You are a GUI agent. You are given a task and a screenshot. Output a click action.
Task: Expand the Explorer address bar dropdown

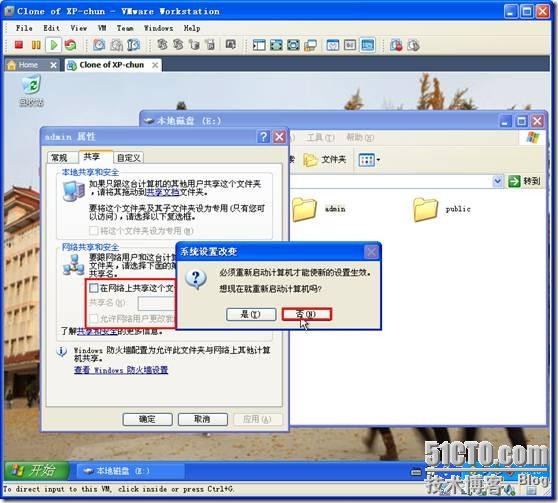tap(498, 181)
